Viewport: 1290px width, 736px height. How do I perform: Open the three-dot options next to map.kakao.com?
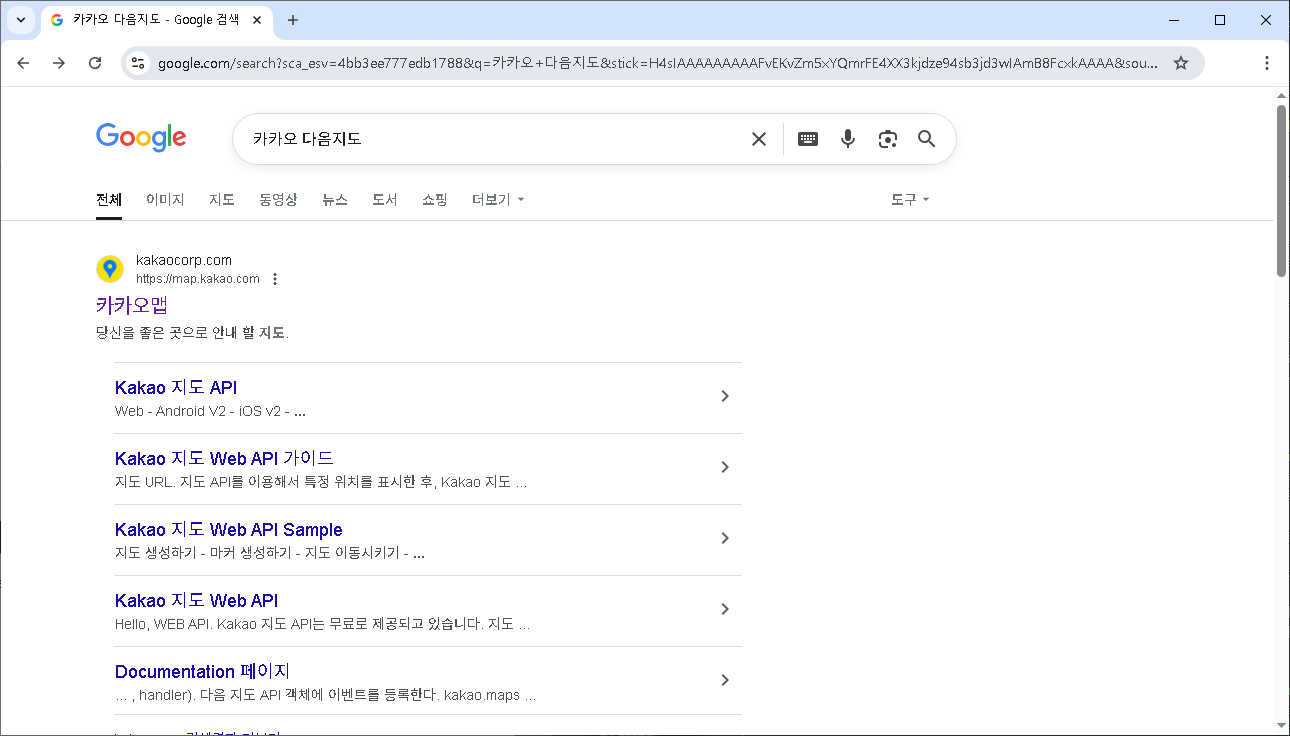click(x=275, y=279)
